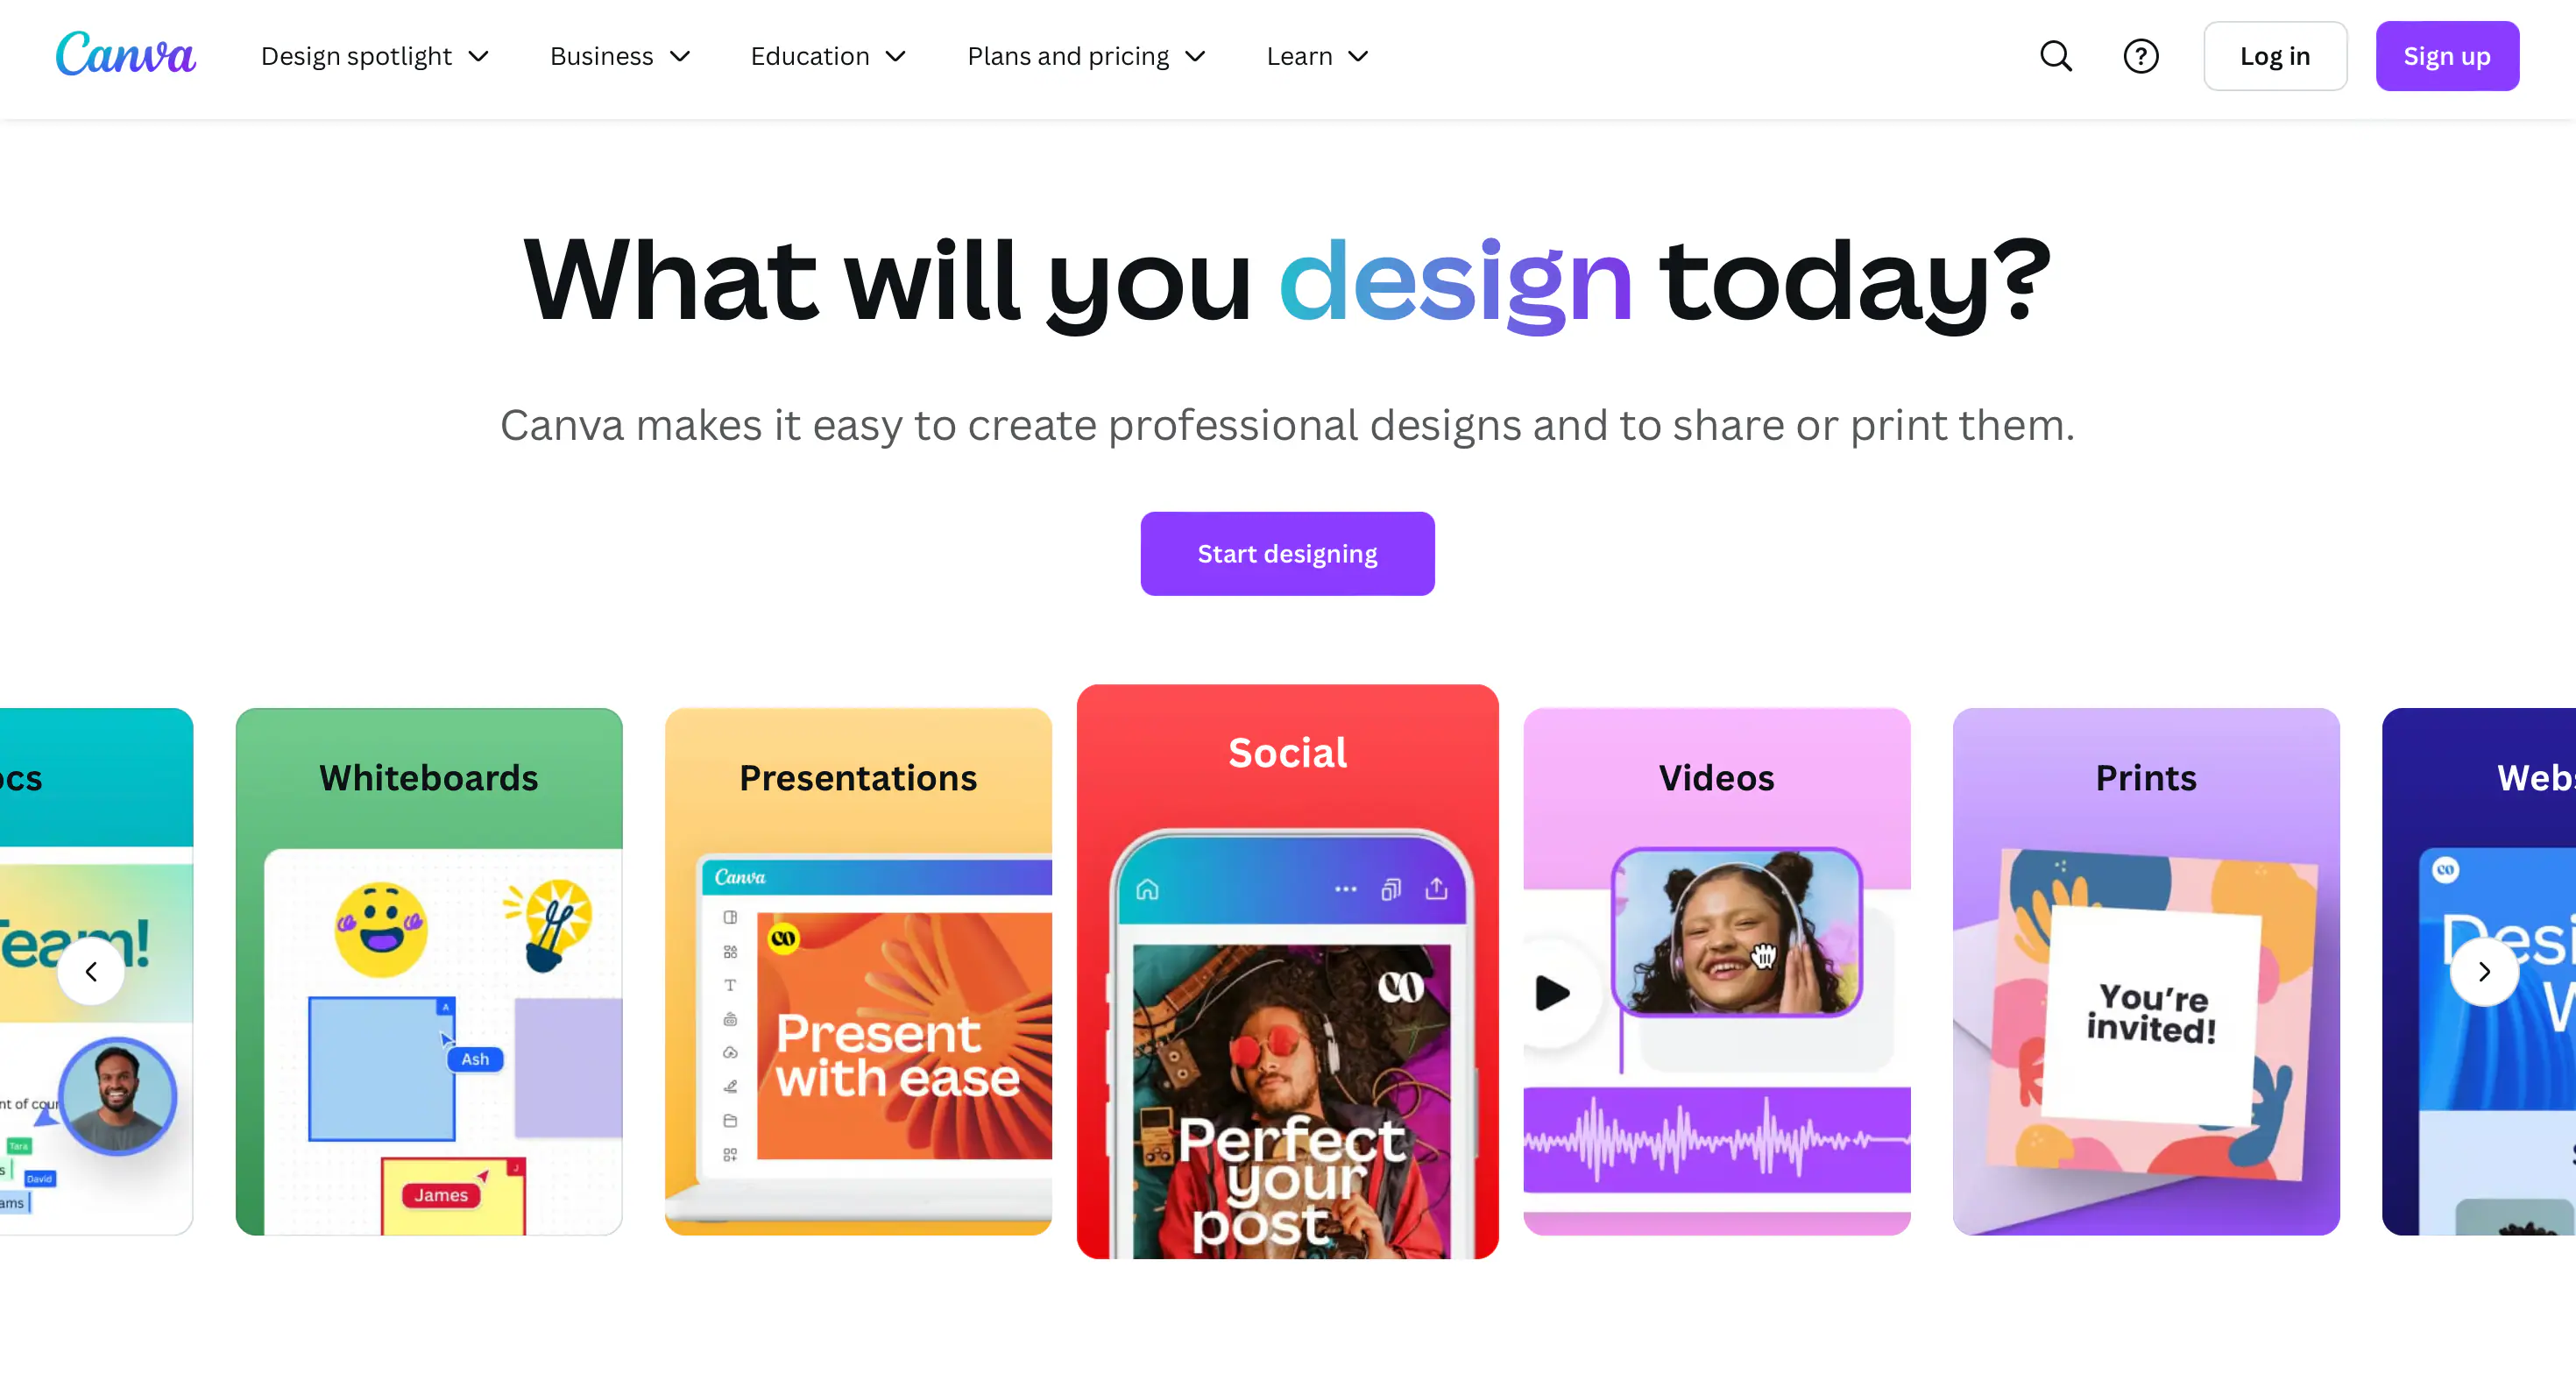Click the Start designing button

click(x=1286, y=552)
